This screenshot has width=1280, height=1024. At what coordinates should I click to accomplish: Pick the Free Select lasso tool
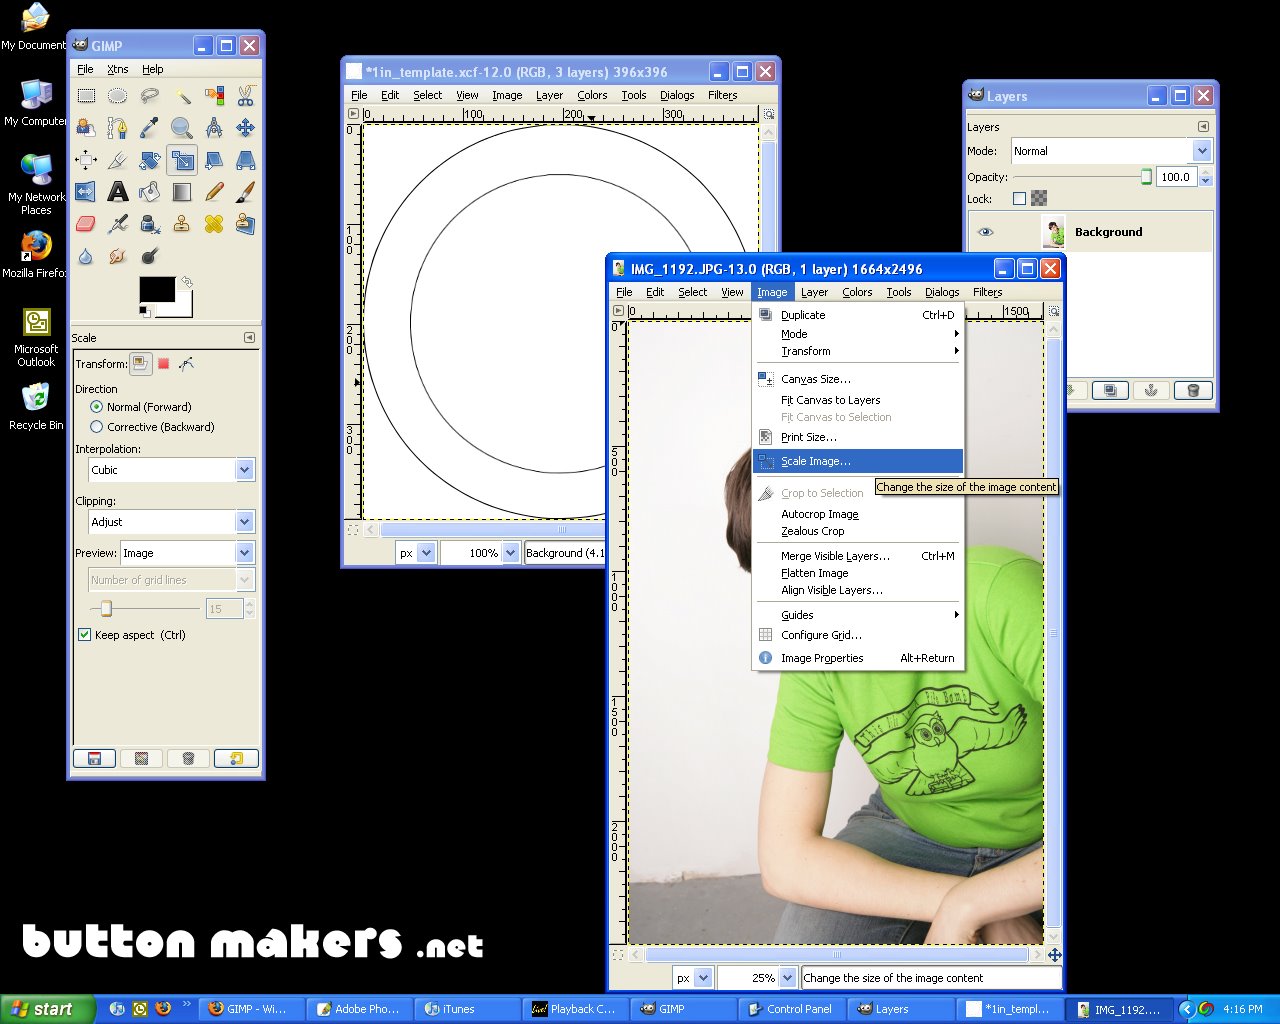point(150,96)
